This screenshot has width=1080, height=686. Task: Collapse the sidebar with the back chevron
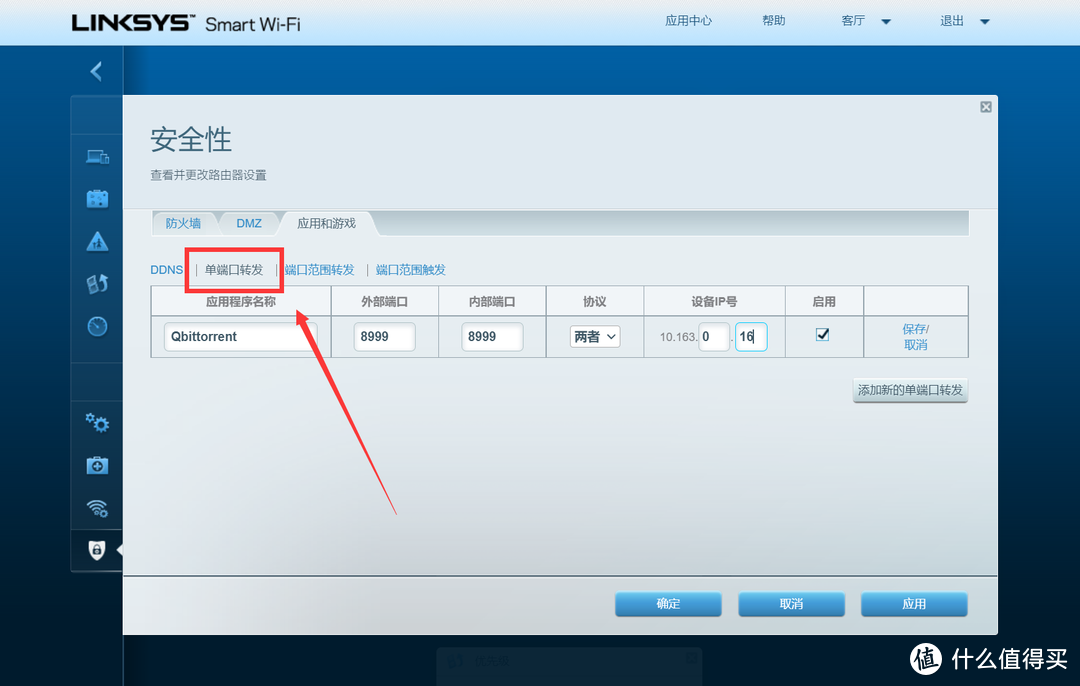pyautogui.click(x=96, y=71)
